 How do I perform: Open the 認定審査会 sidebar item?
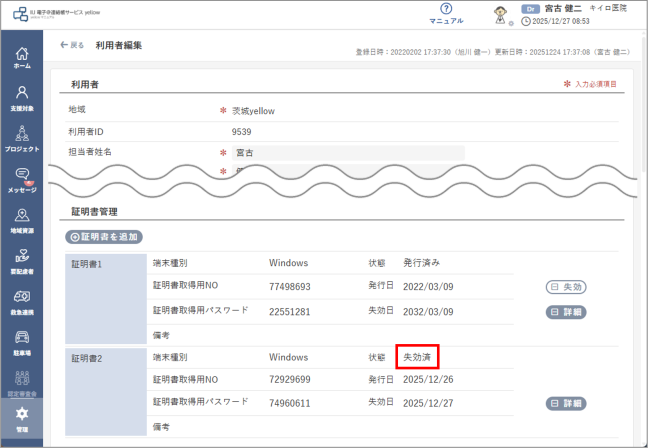(21, 382)
